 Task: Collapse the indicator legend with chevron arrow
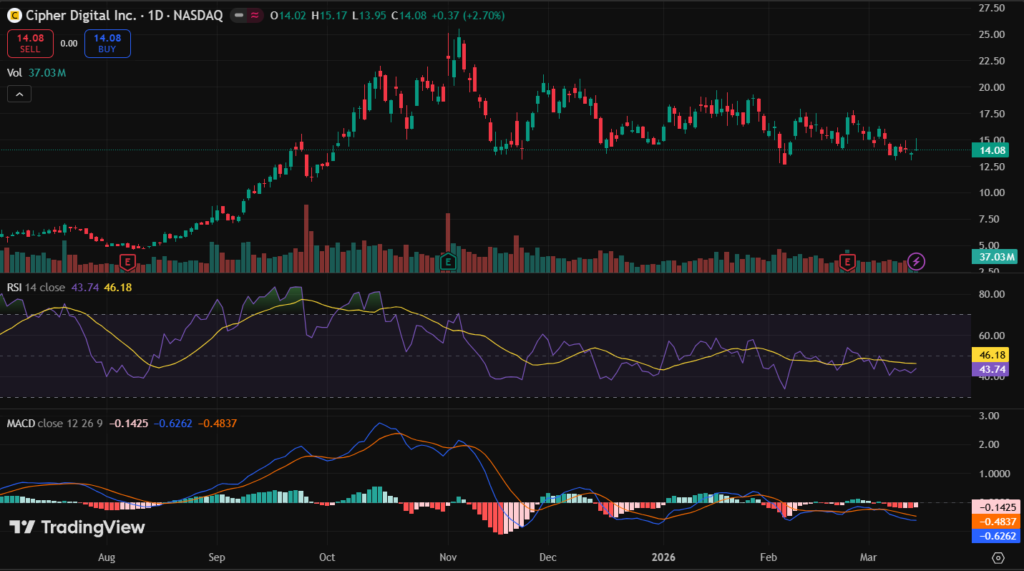click(20, 94)
